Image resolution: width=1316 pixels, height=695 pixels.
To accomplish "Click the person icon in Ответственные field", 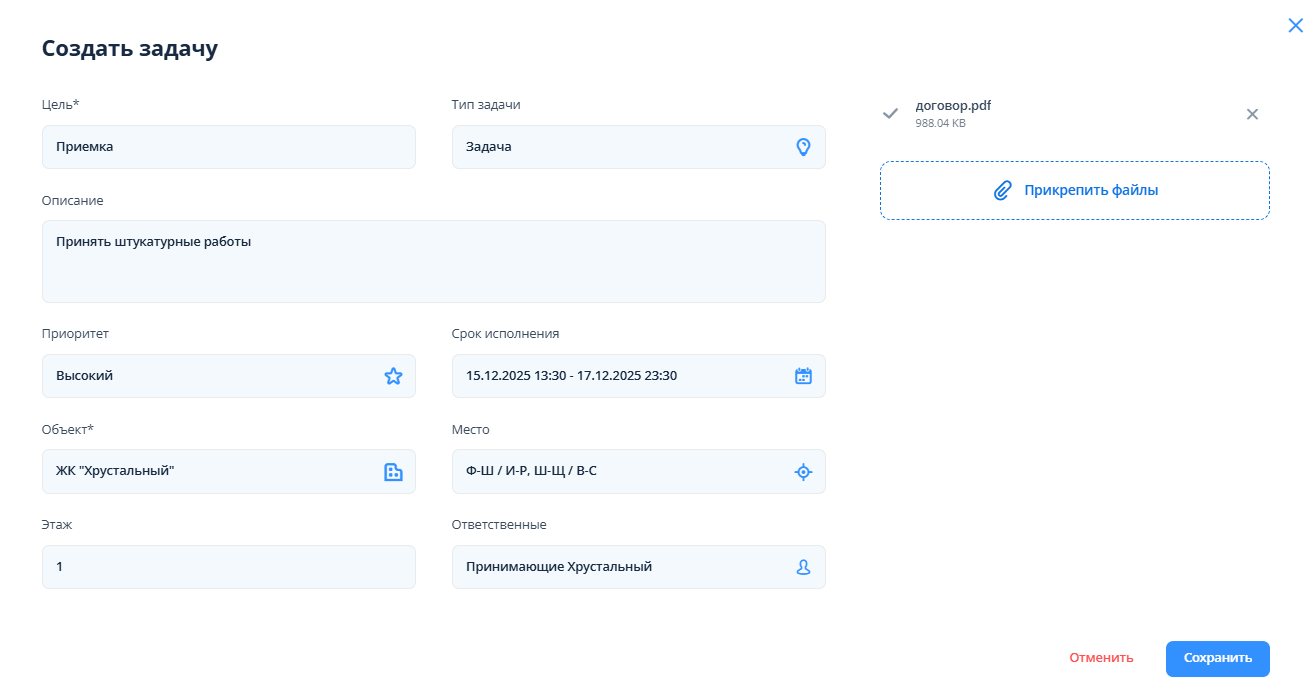I will (803, 567).
